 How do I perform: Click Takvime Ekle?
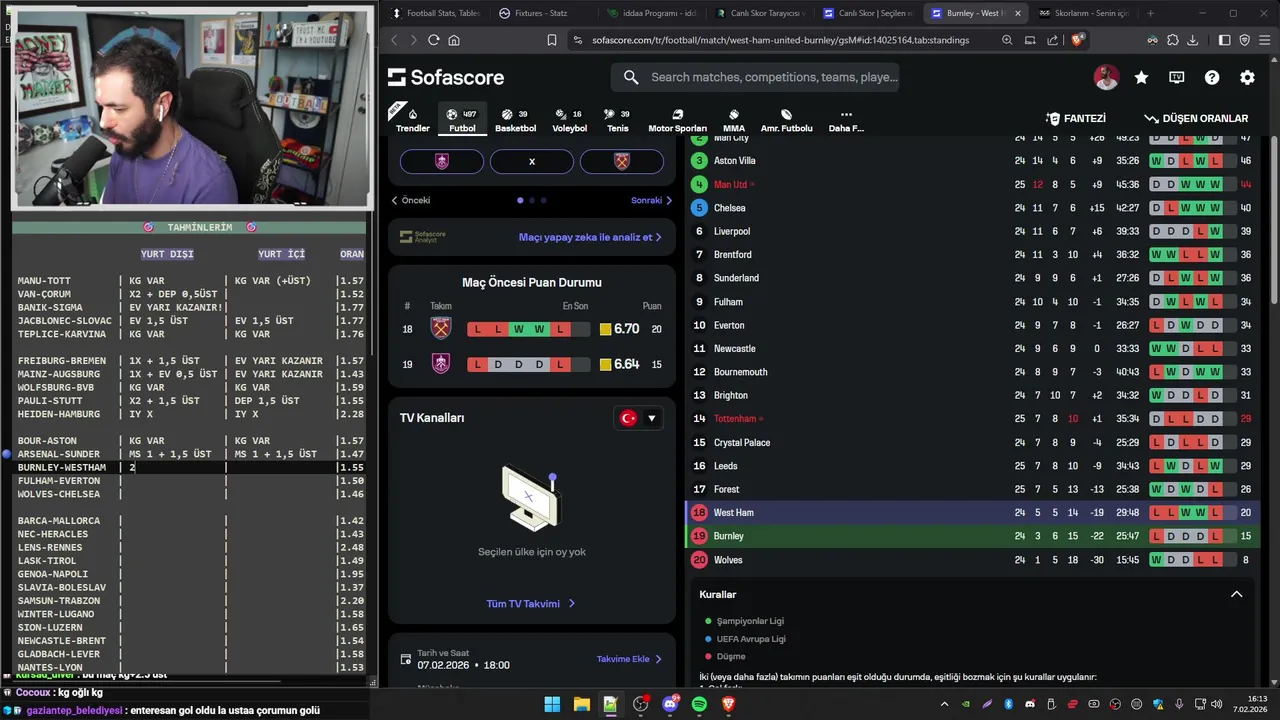(629, 659)
